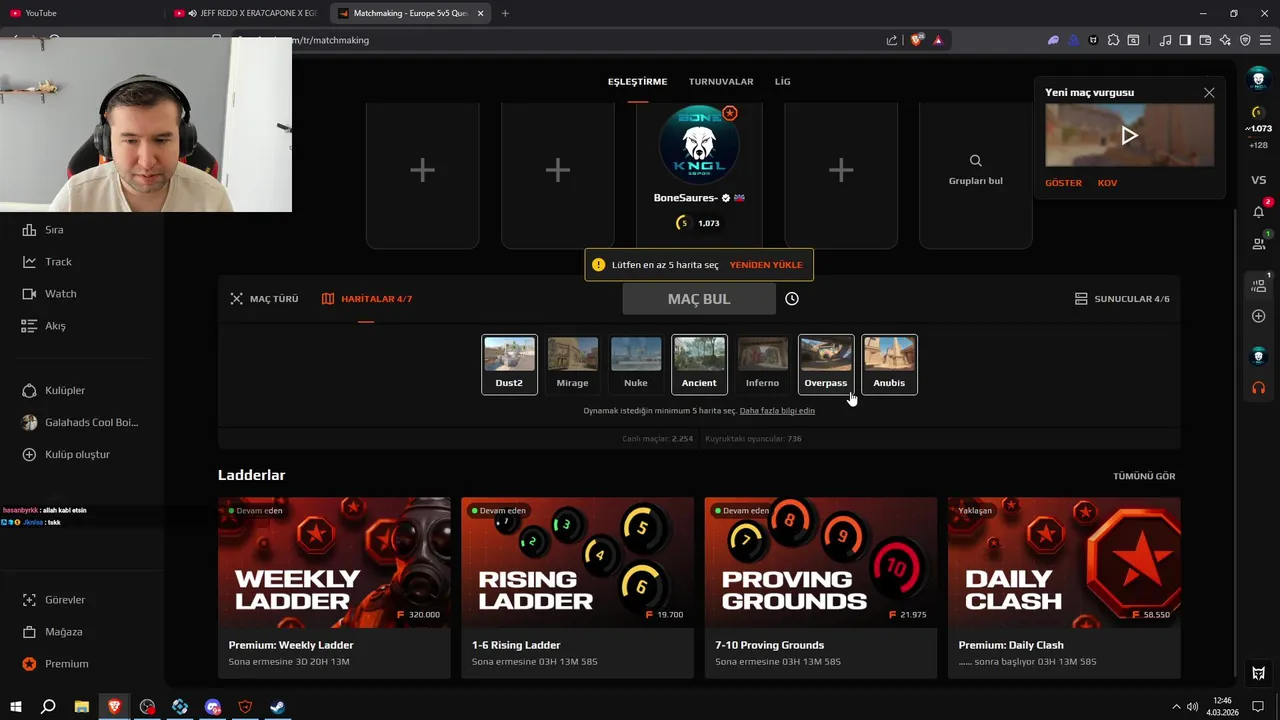Click YENİDEN YÜKLE in warning banner
The image size is (1280, 720).
[x=766, y=265]
